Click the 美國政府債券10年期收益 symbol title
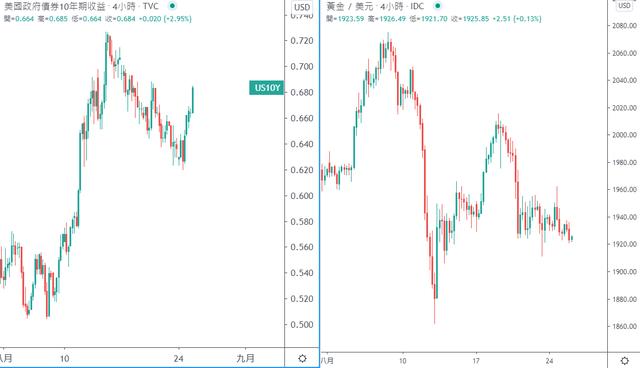Image resolution: width=640 pixels, height=368 pixels. [54, 6]
